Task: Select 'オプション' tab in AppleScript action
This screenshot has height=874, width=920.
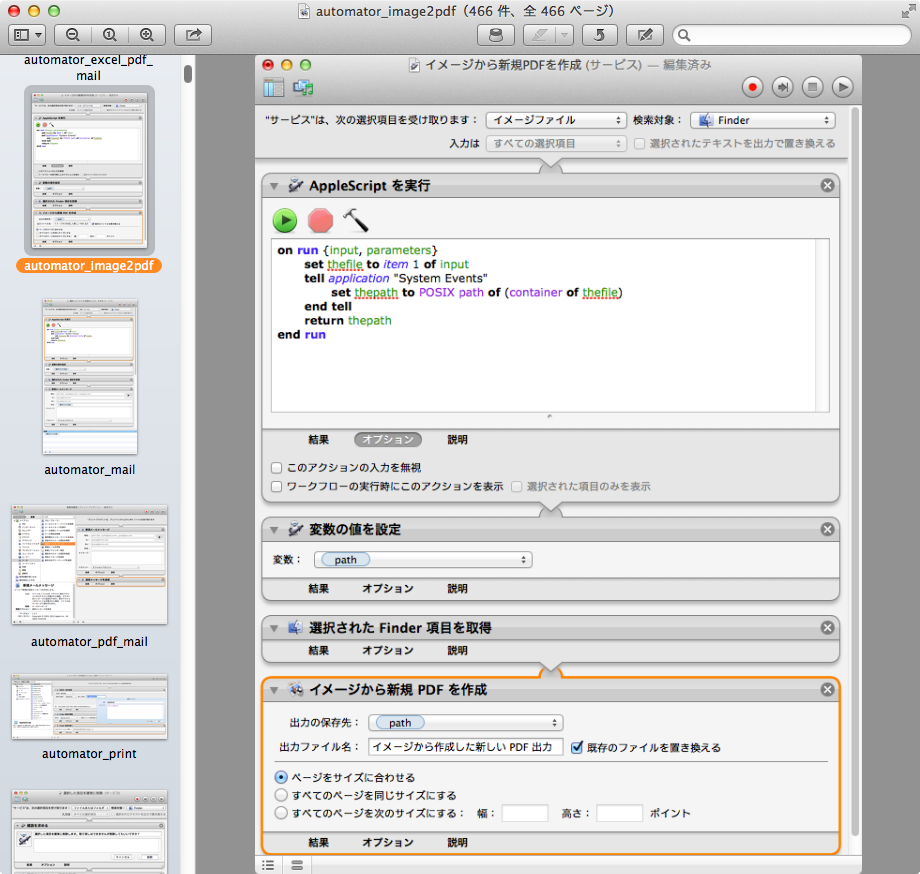Action: coord(387,440)
